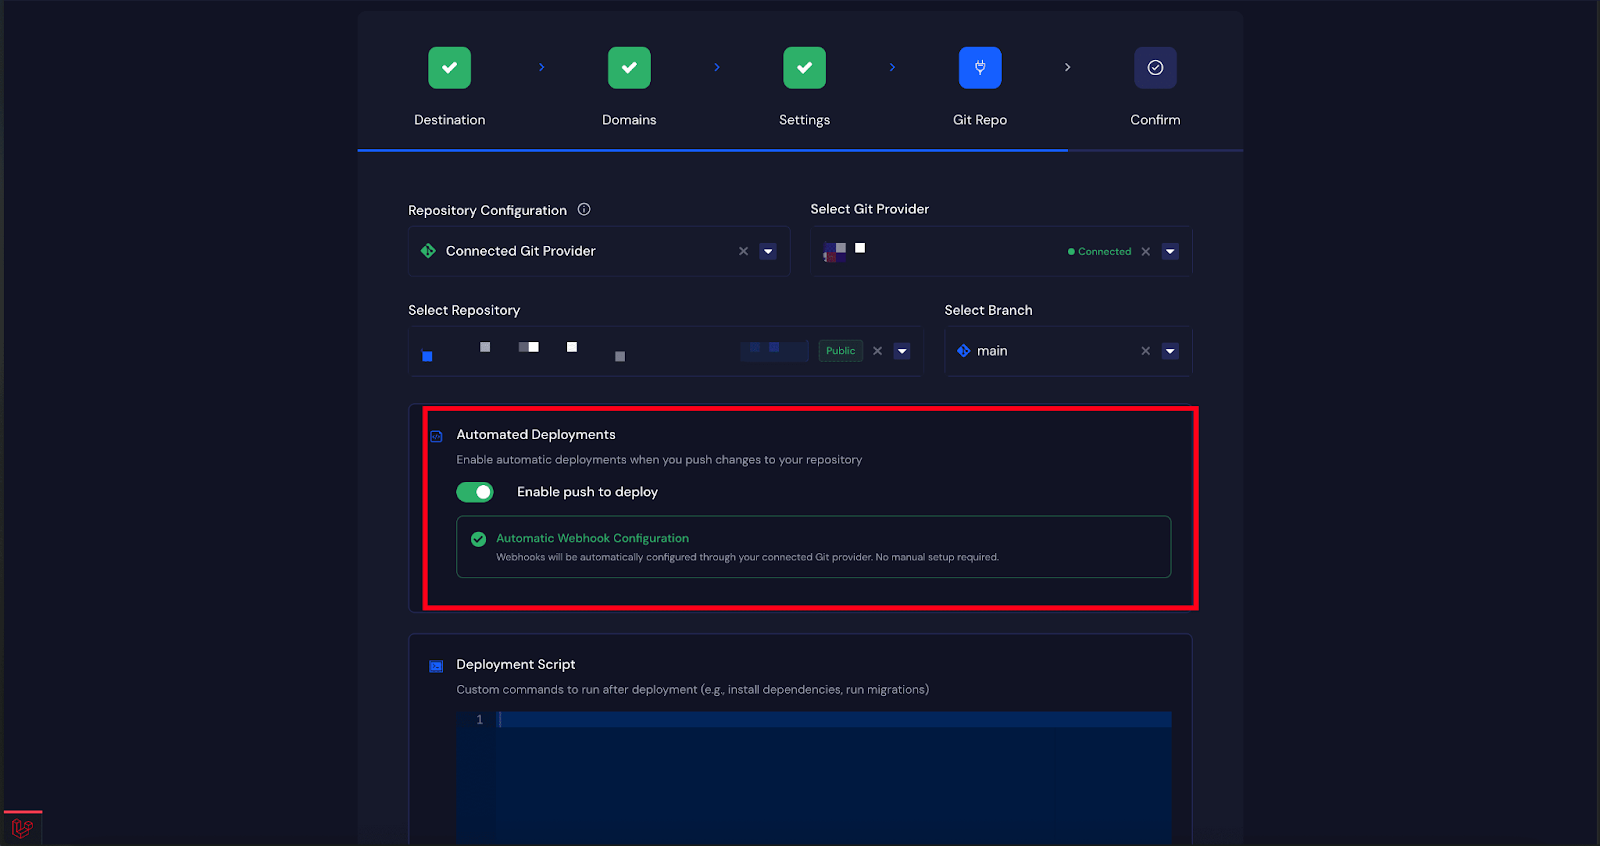
Task: Clear the Connected Git Provider selection
Action: pos(743,251)
